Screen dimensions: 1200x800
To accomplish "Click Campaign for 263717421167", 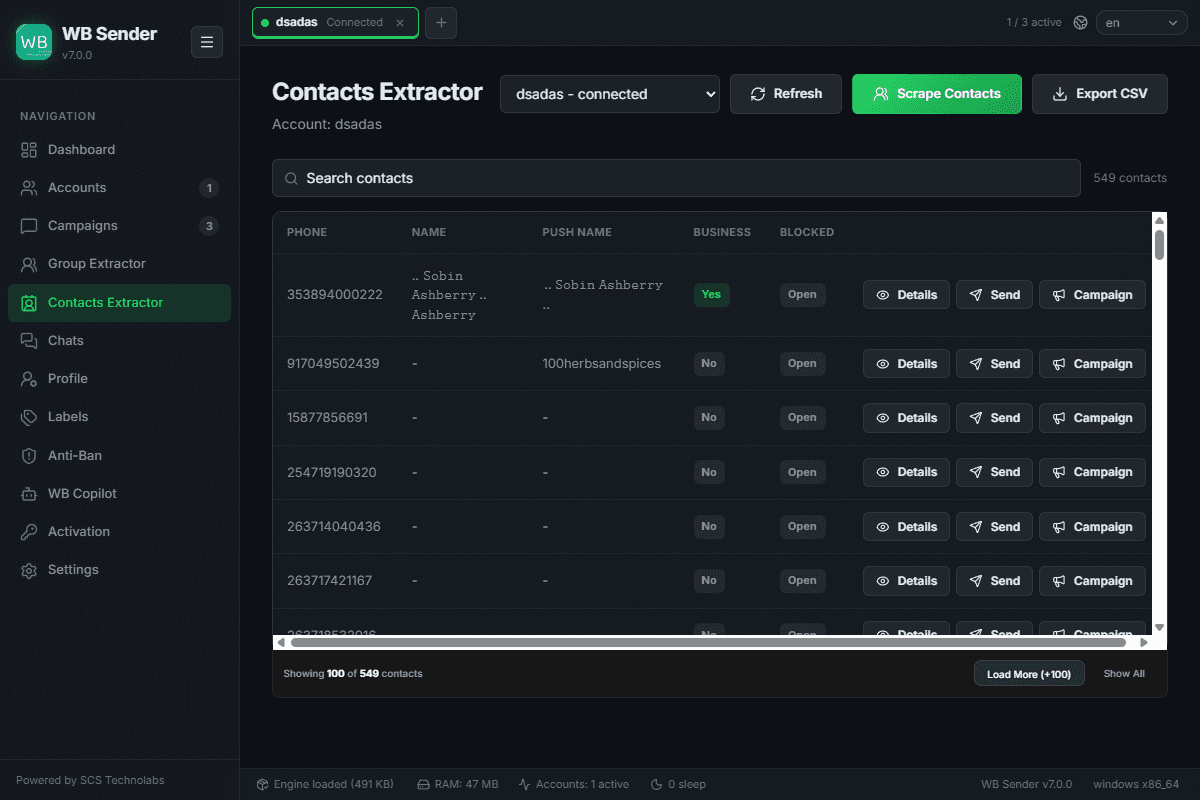I will click(1092, 581).
